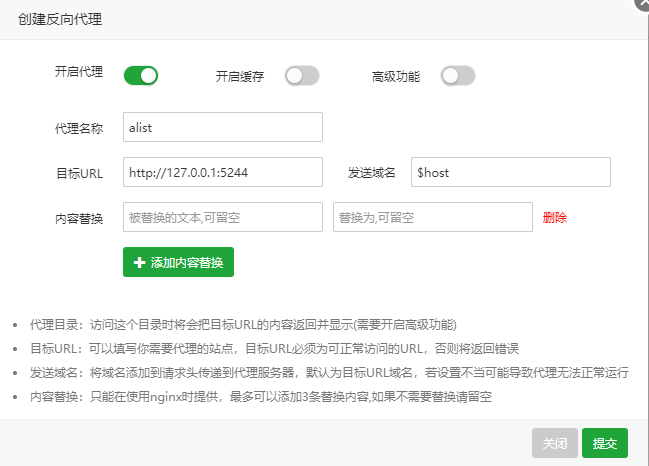Click the 被替换的文本 input box
The image size is (649, 466).
(x=223, y=217)
